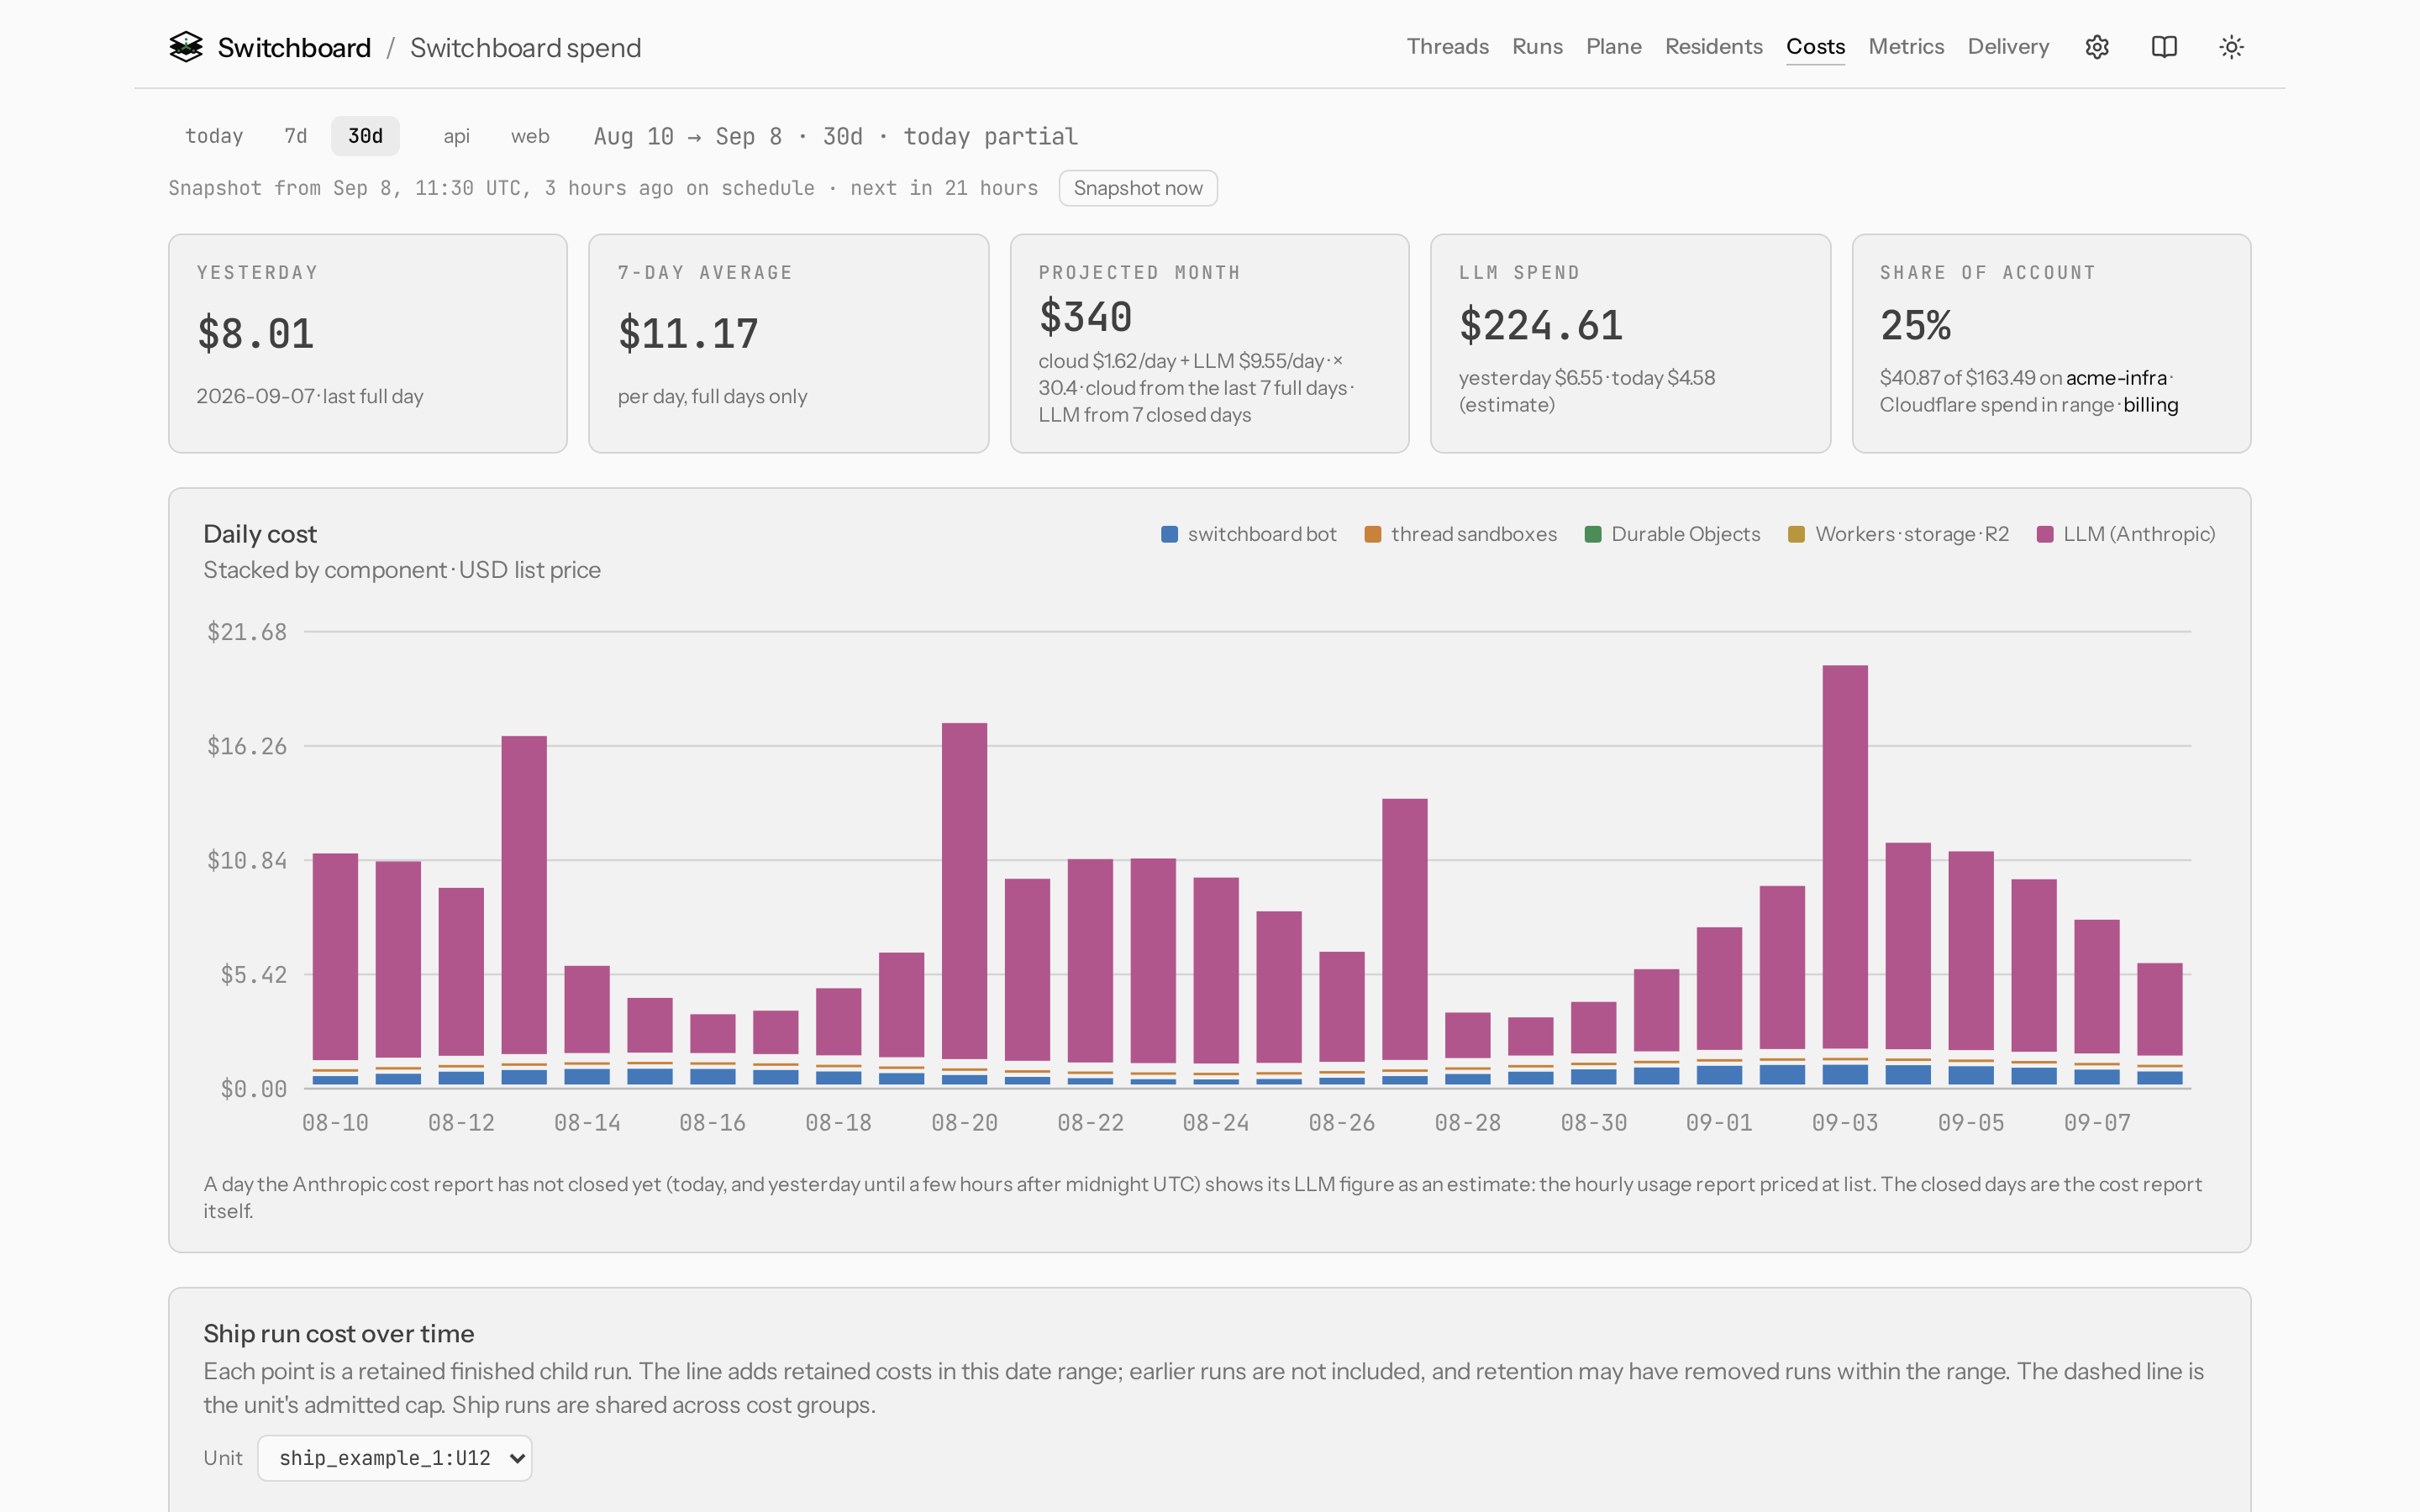Open settings via the gear icon
This screenshot has height=1512, width=2420.
(x=2097, y=47)
